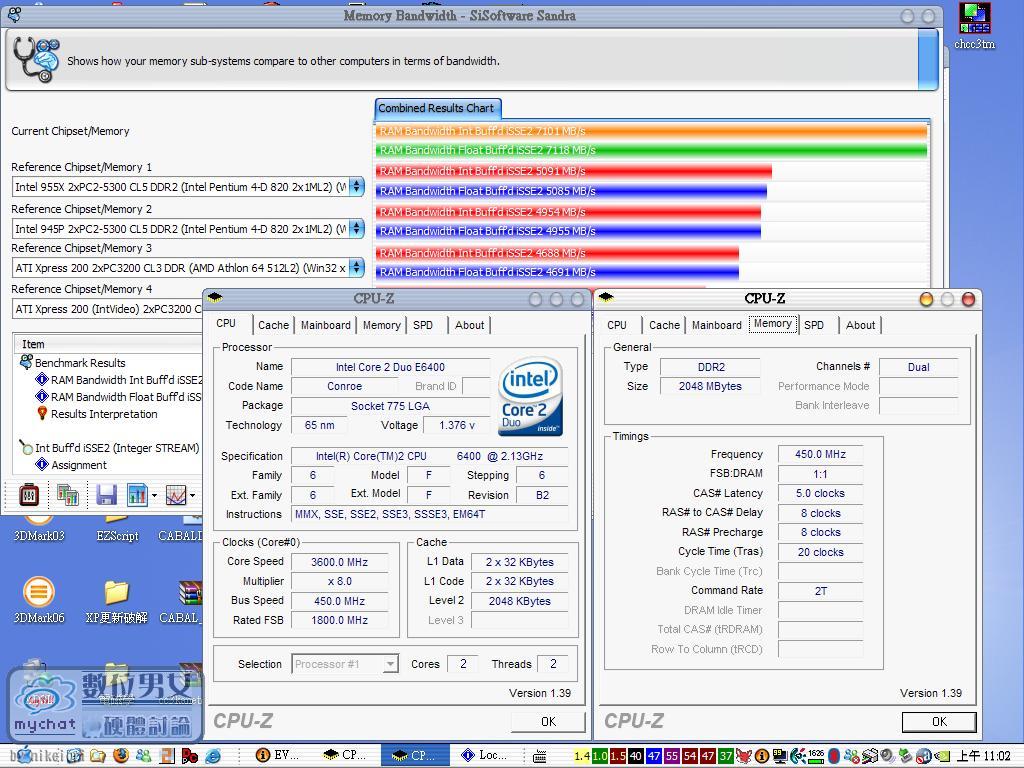Select the Combined Results Chart tab
The image size is (1024, 768).
(x=436, y=108)
